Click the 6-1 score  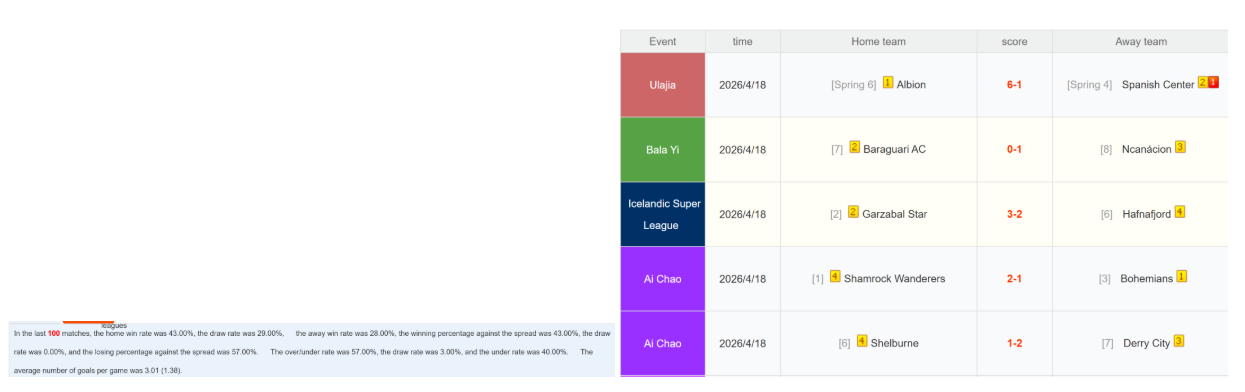1014,85
